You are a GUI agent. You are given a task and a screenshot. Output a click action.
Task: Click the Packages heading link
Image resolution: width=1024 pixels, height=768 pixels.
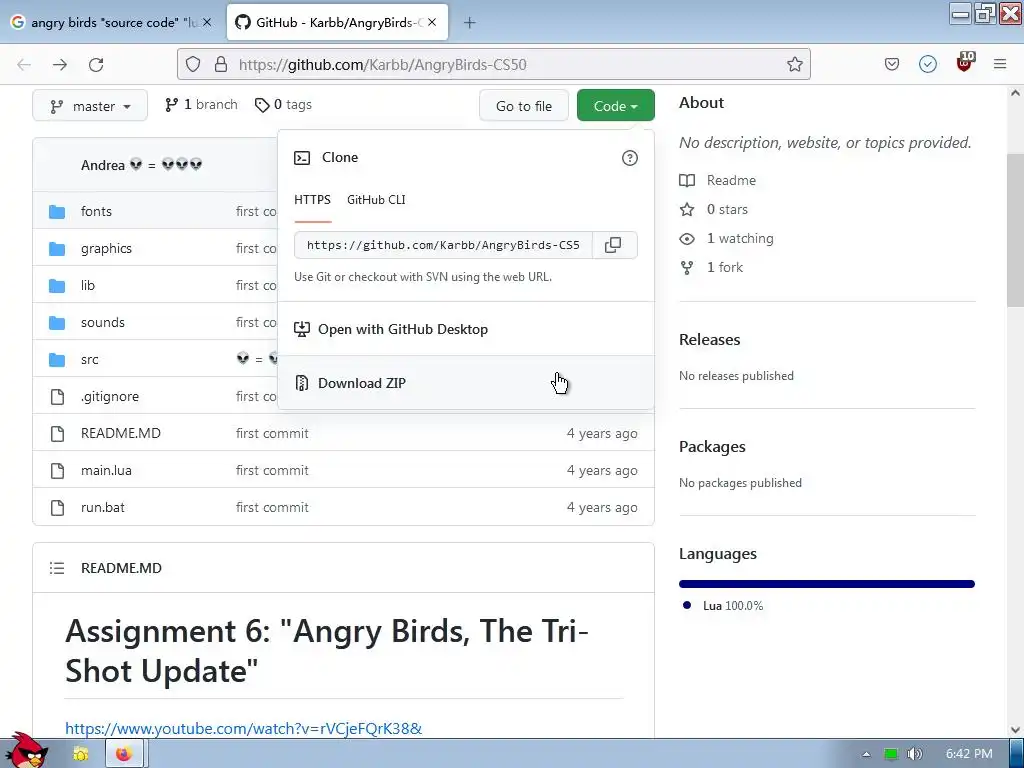(x=712, y=447)
